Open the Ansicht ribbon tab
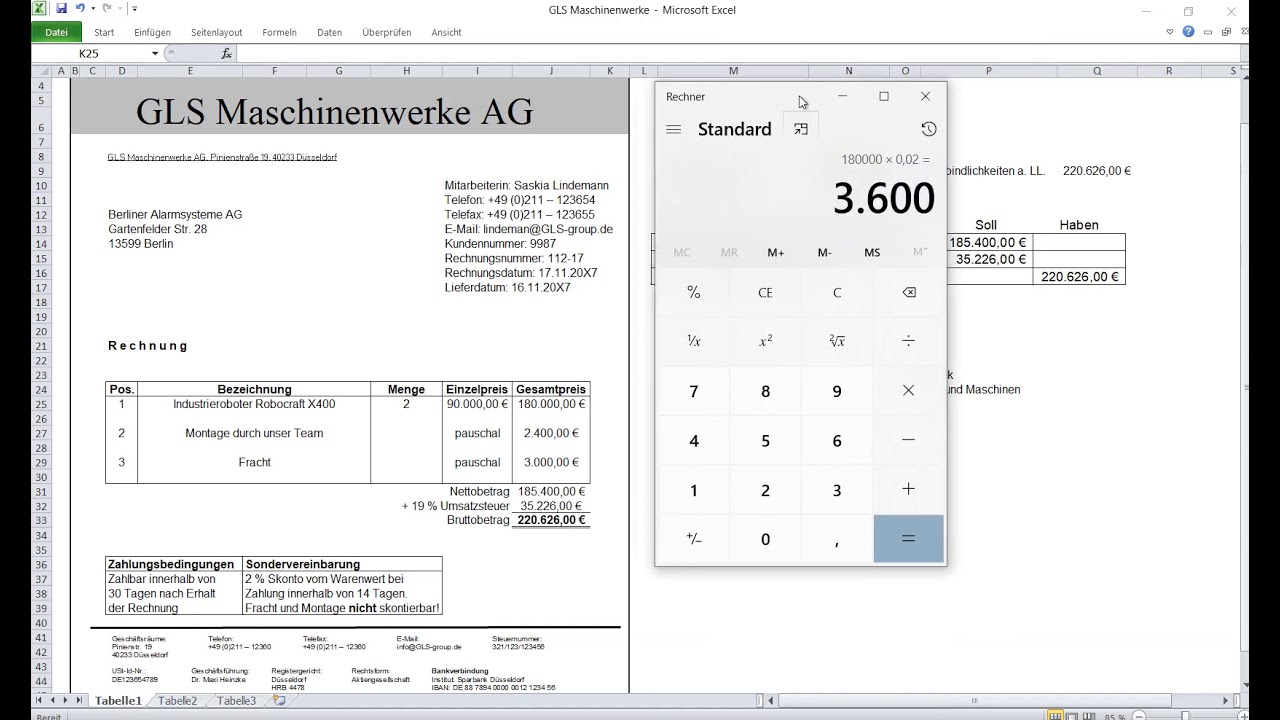 (x=446, y=32)
